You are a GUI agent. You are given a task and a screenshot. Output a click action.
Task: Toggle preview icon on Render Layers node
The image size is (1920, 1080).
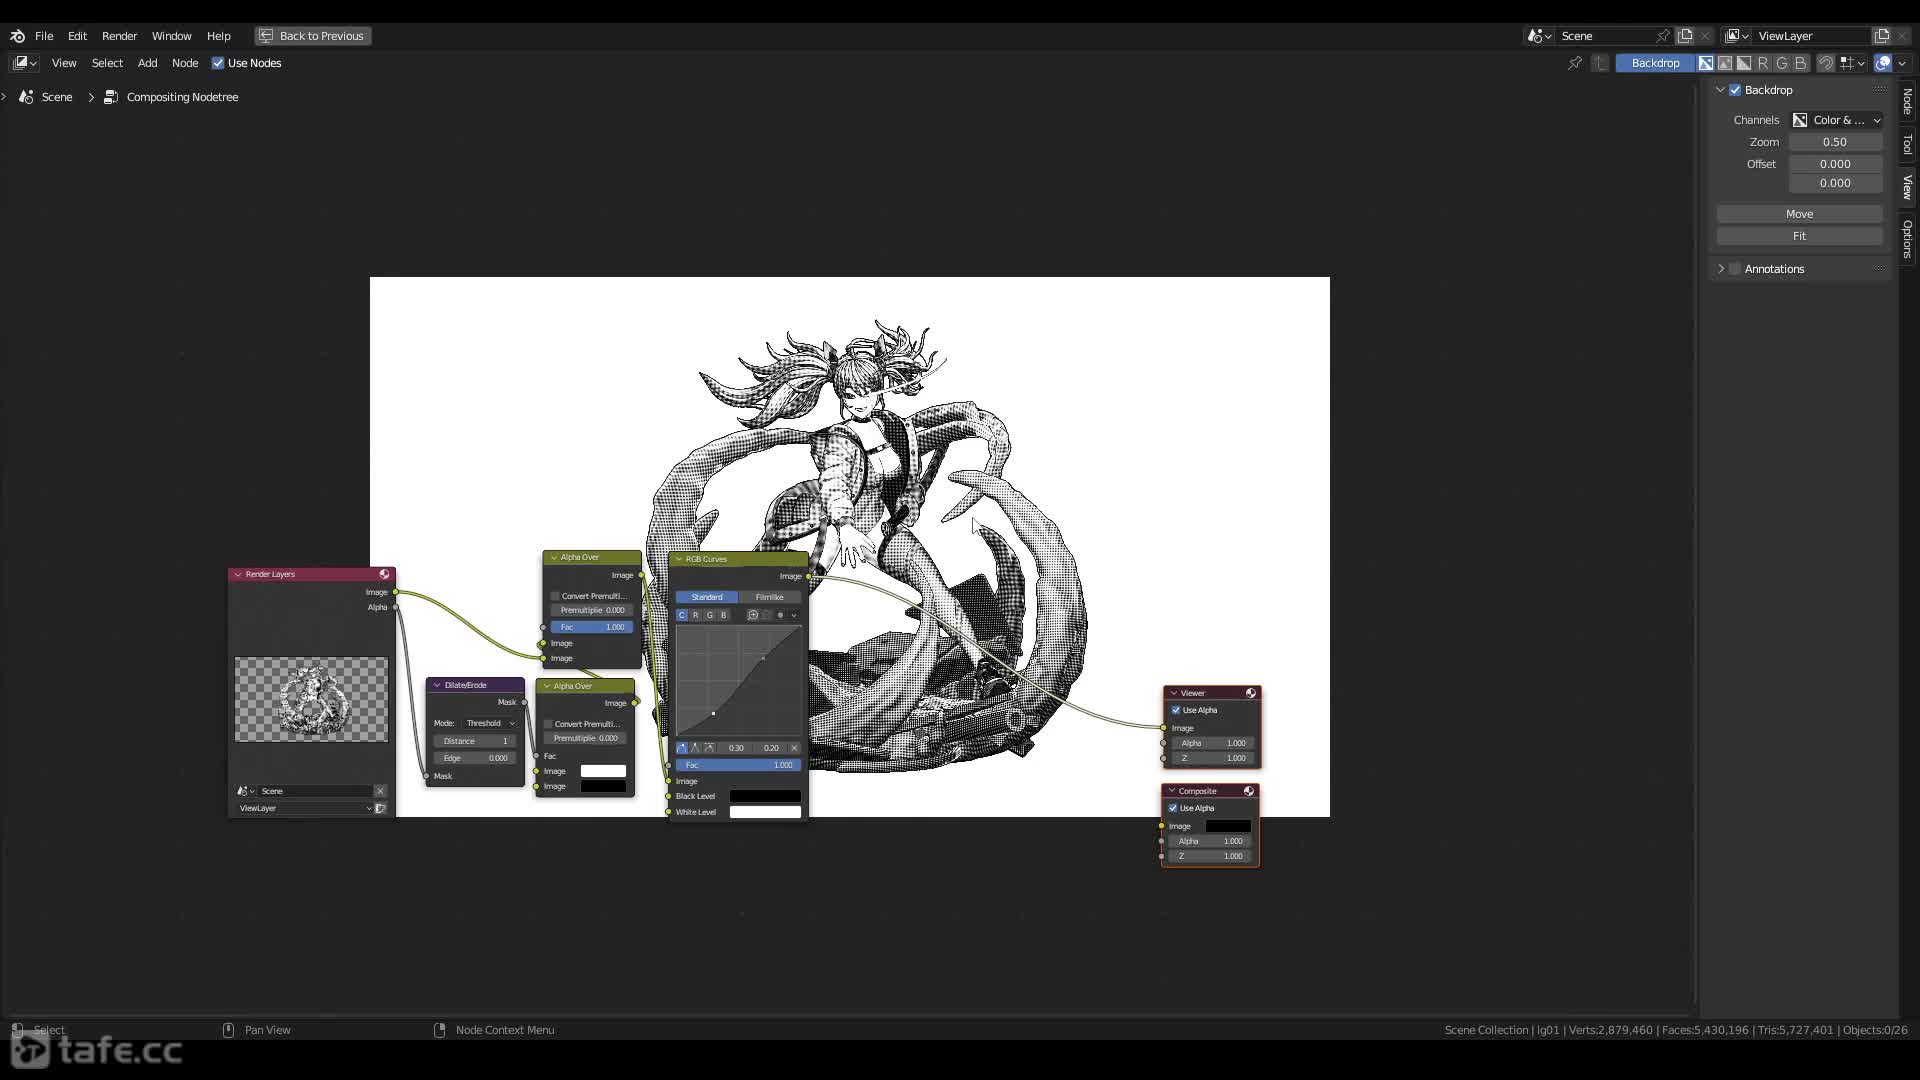point(384,574)
